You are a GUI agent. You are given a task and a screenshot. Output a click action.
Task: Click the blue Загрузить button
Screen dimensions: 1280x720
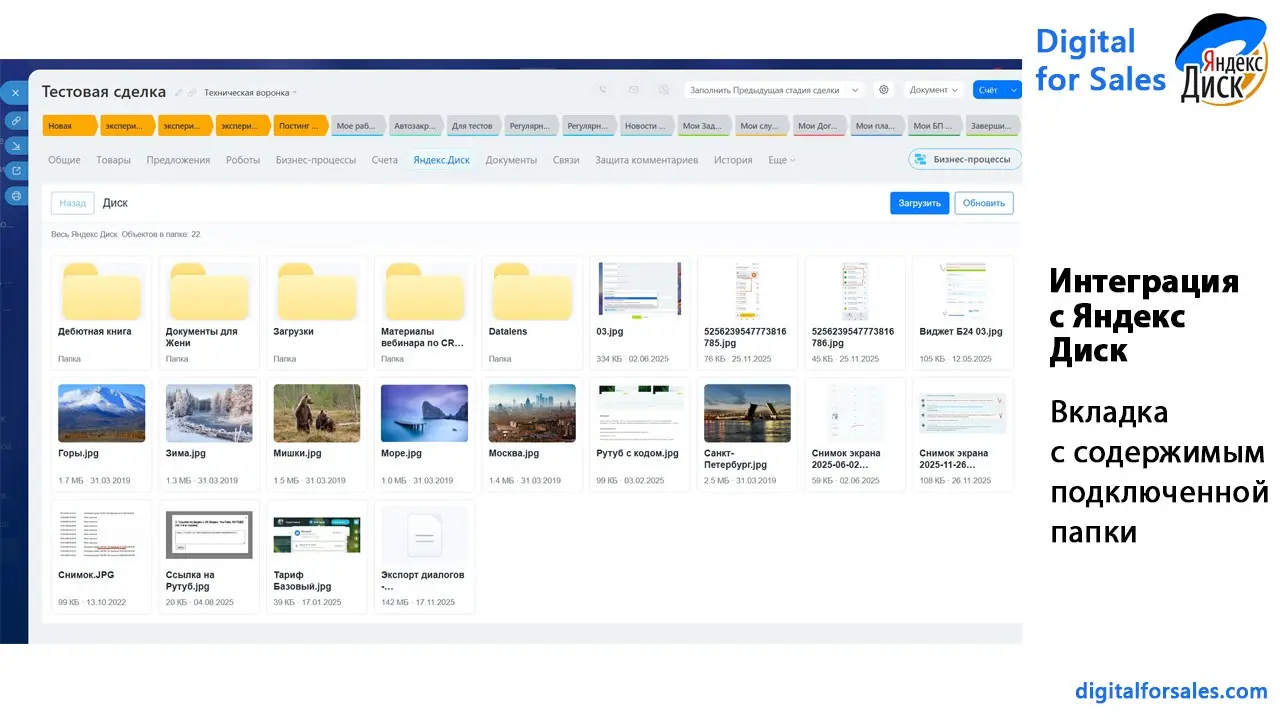(920, 203)
